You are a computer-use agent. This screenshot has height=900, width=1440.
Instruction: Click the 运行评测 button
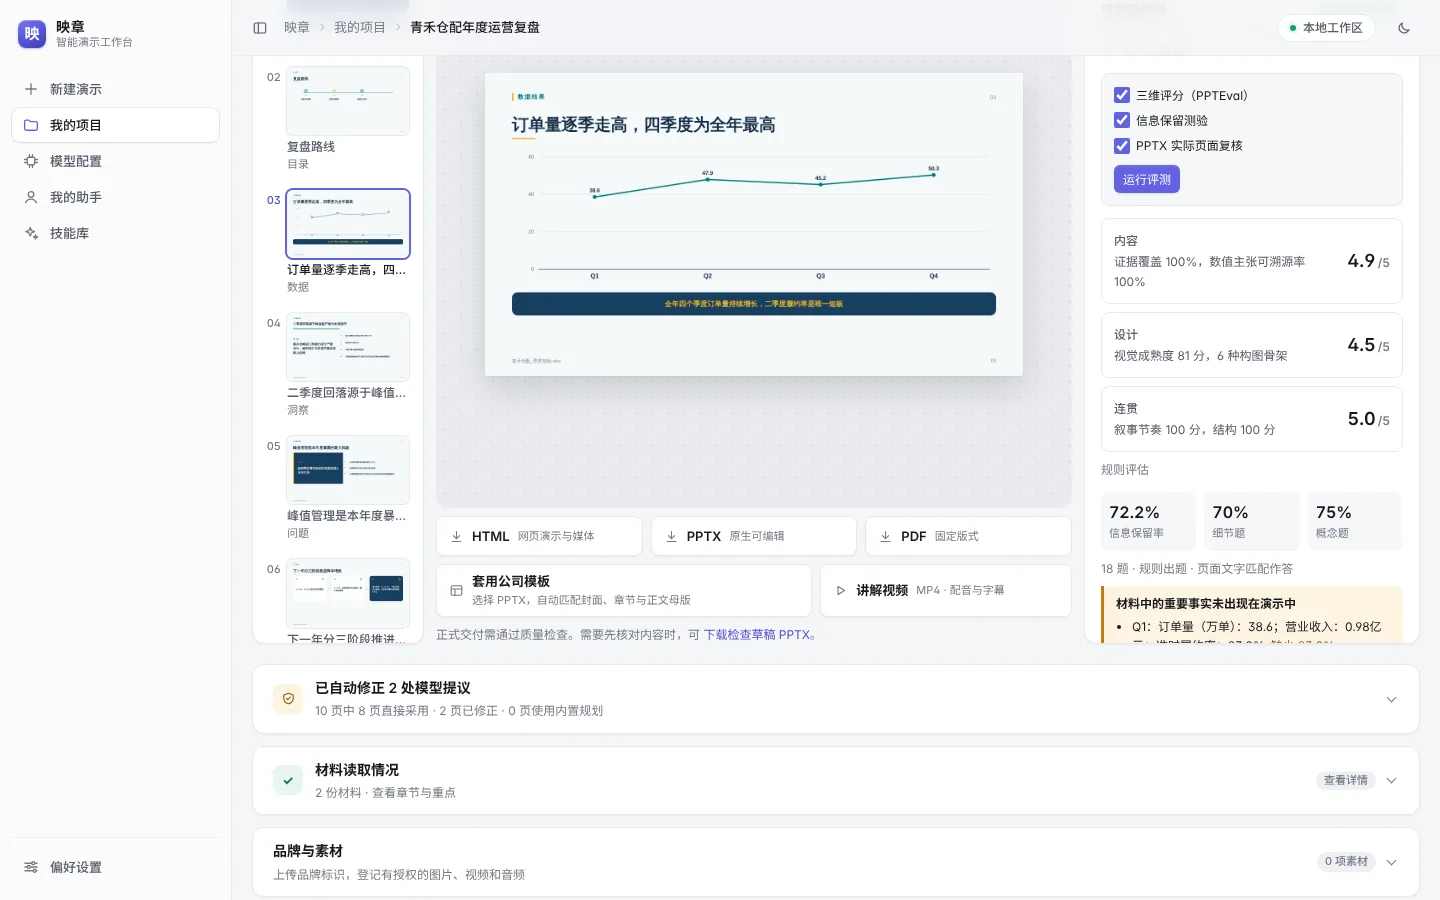point(1147,179)
